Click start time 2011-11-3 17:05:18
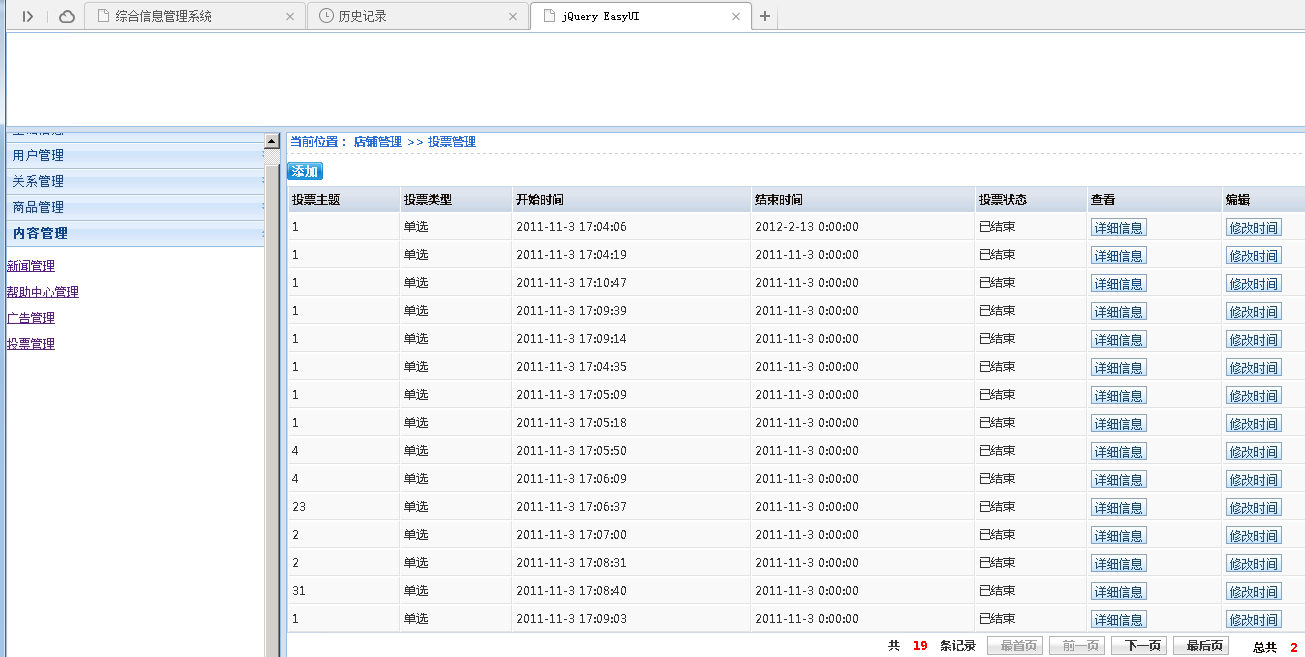Screen dimensions: 1305x657 point(571,423)
